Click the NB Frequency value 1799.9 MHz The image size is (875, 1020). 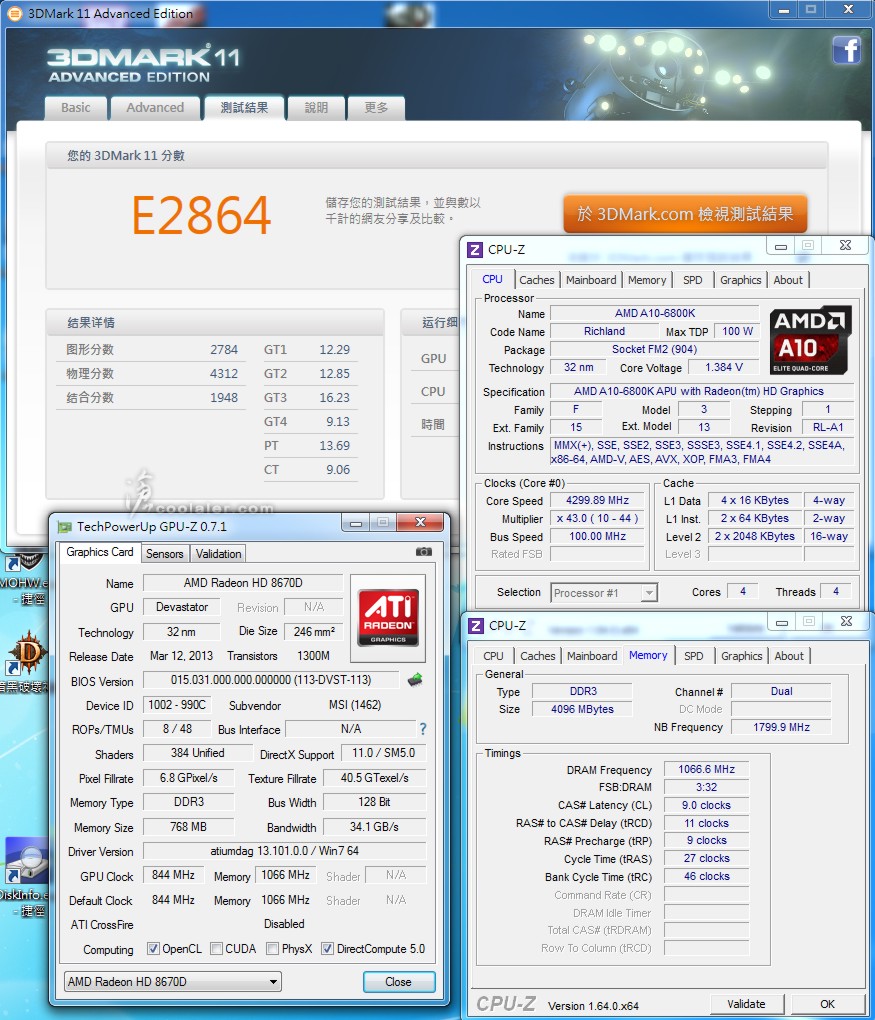(x=781, y=727)
